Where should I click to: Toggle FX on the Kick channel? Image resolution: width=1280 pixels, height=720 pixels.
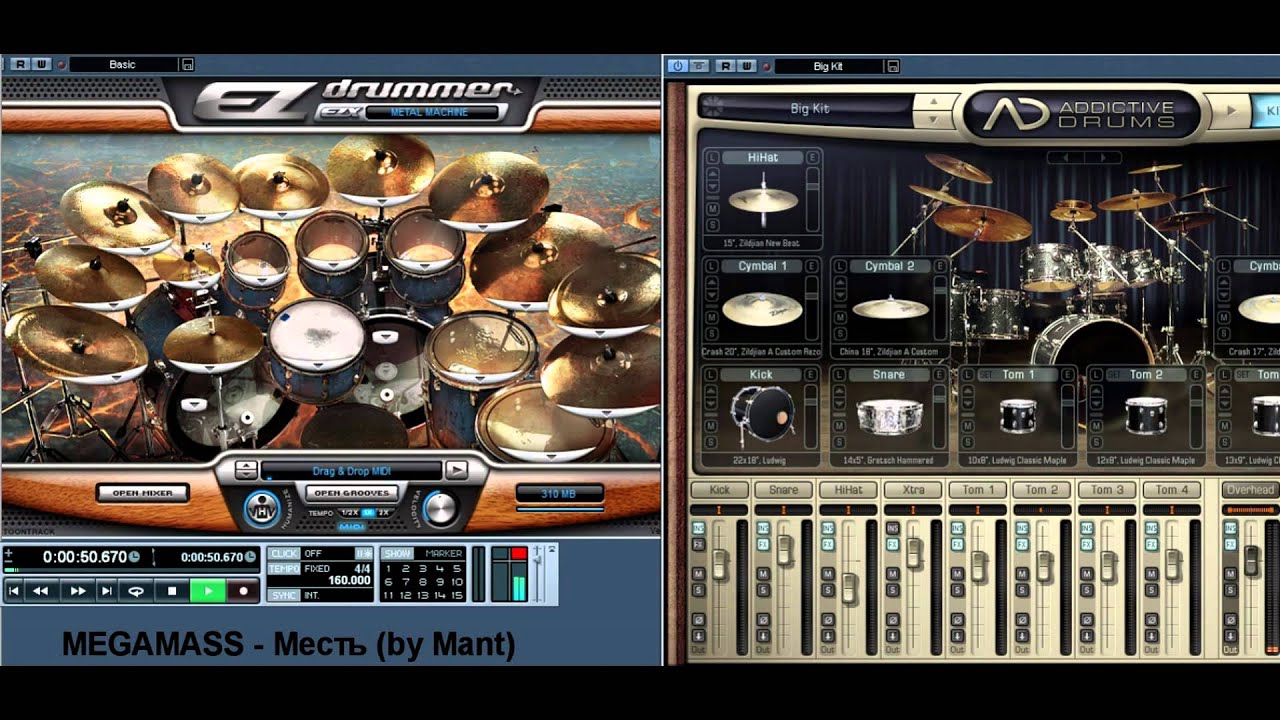tap(698, 543)
